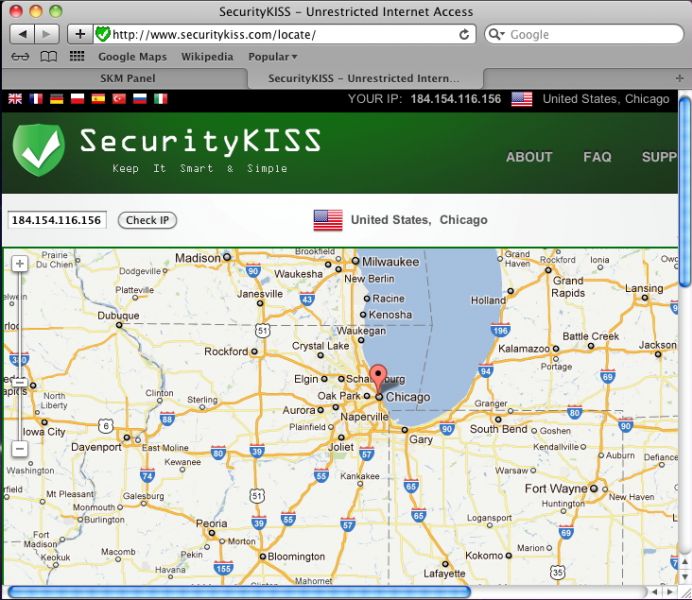692x600 pixels.
Task: Click the Kalamazoo label on the map
Action: pos(524,349)
